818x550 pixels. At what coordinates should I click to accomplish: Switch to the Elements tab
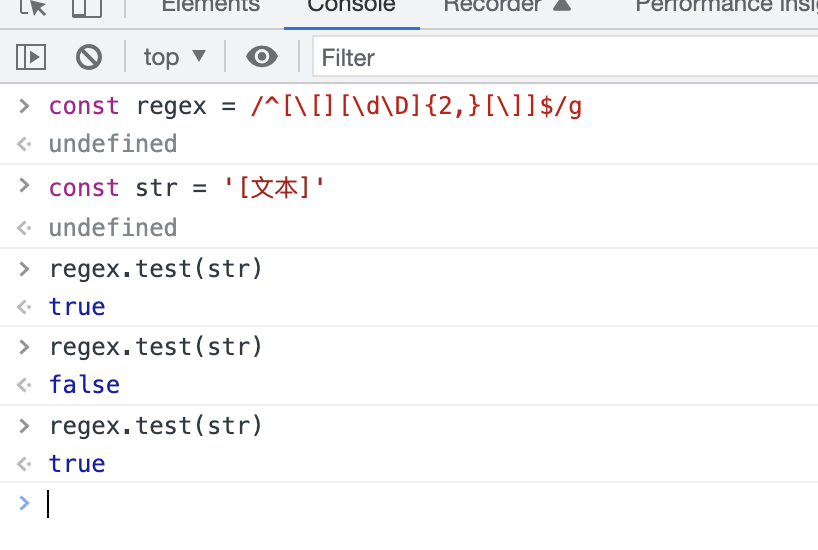tap(210, 6)
